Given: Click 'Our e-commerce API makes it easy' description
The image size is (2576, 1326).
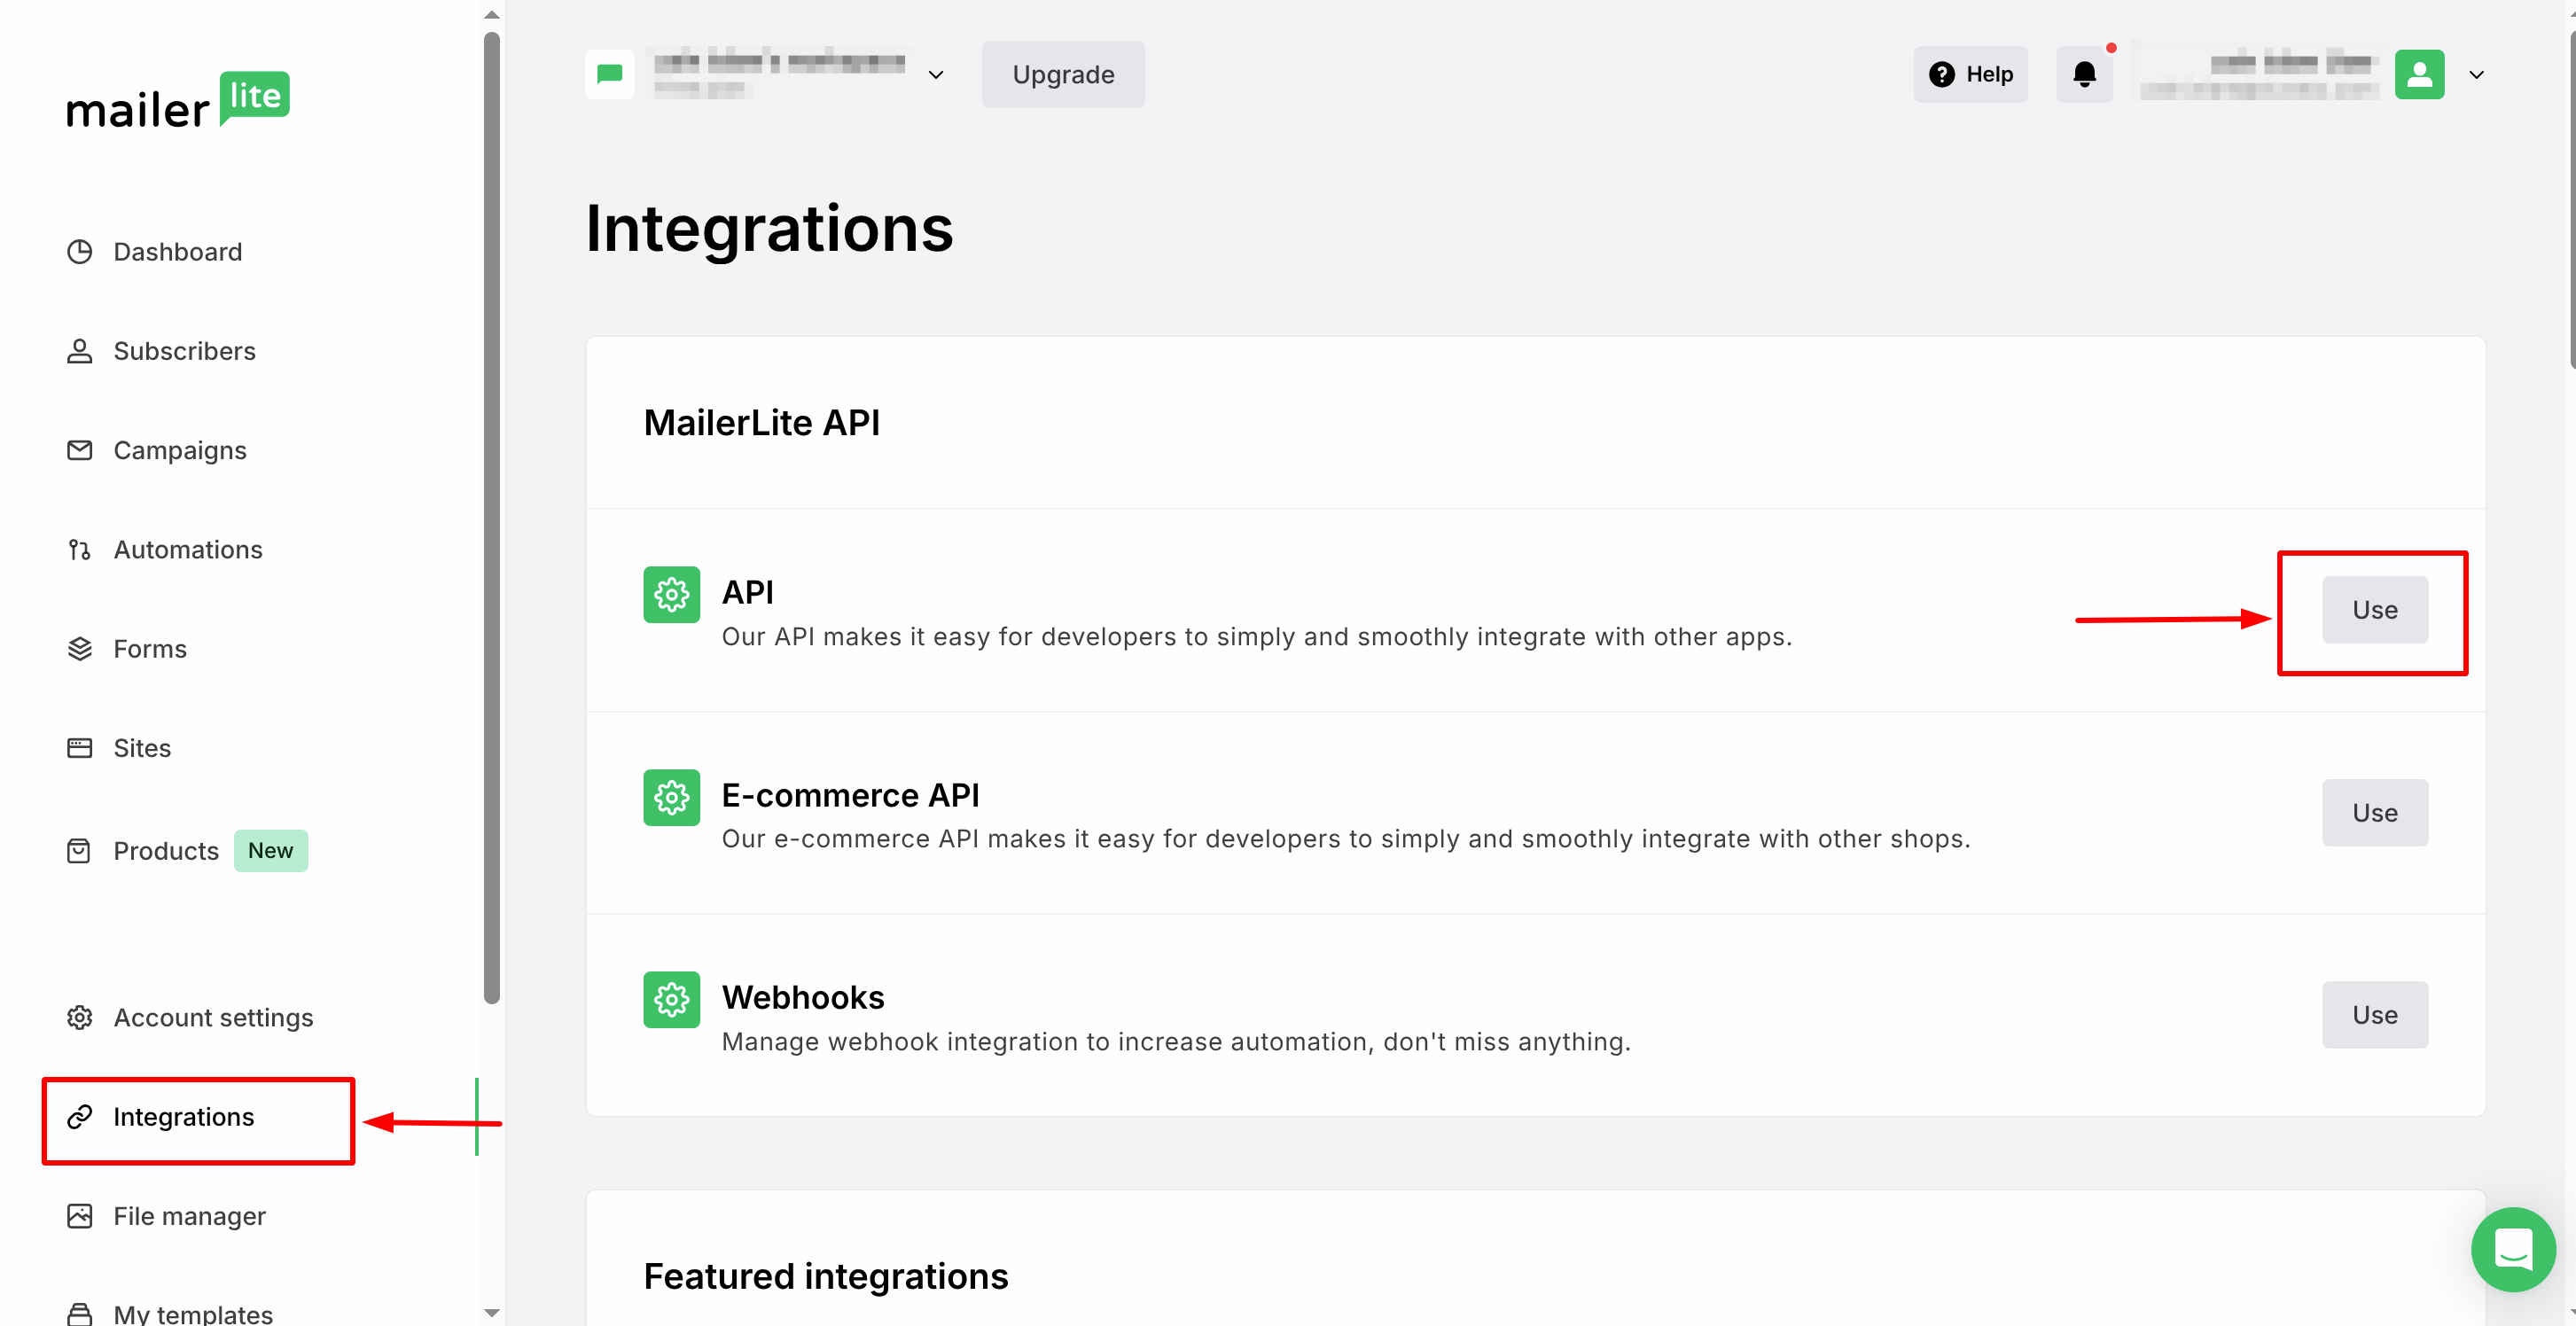Looking at the screenshot, I should click(x=1346, y=839).
